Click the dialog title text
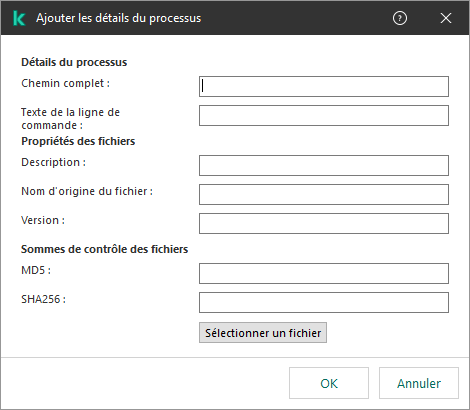 [x=119, y=18]
